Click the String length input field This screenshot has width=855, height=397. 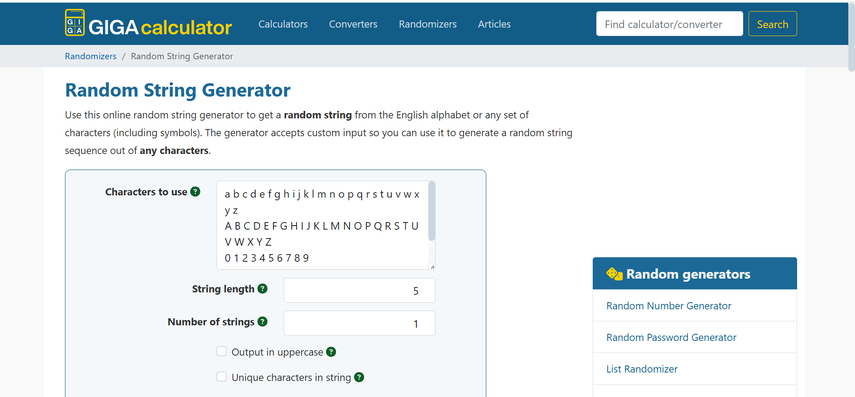tap(359, 290)
